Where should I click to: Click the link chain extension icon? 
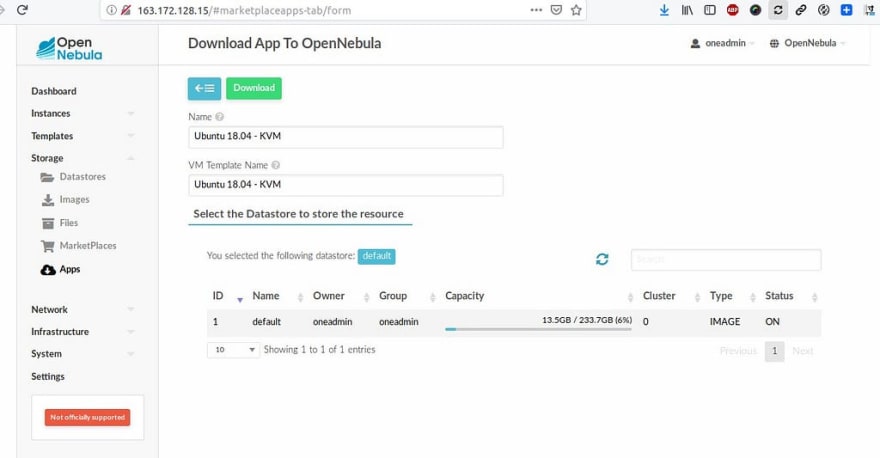pyautogui.click(x=801, y=10)
